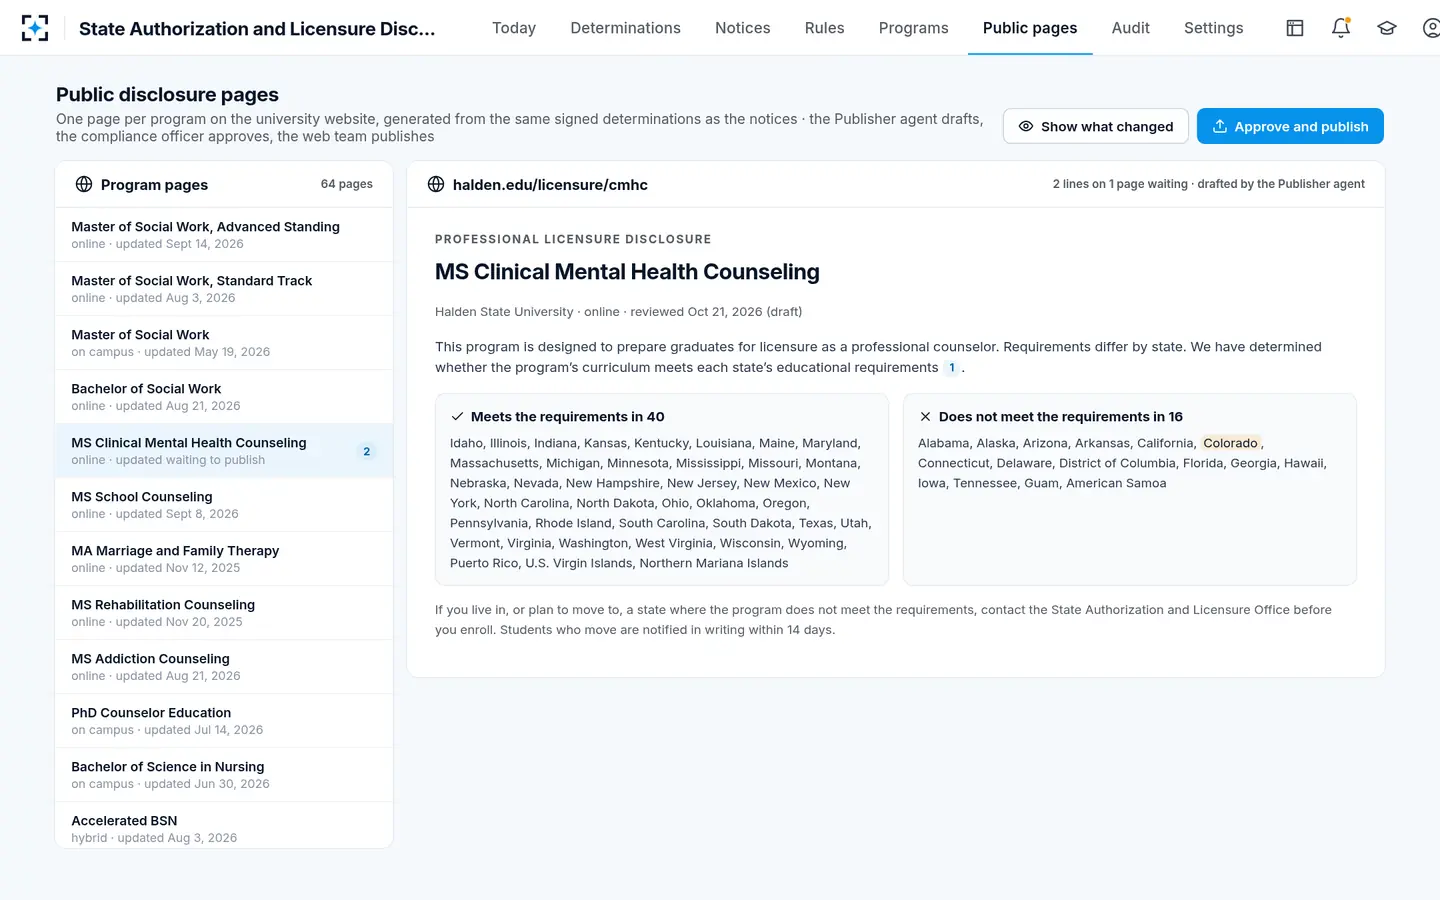Open MS Rehabilitation Counseling page
Screen dimensions: 1440x900
[224, 613]
